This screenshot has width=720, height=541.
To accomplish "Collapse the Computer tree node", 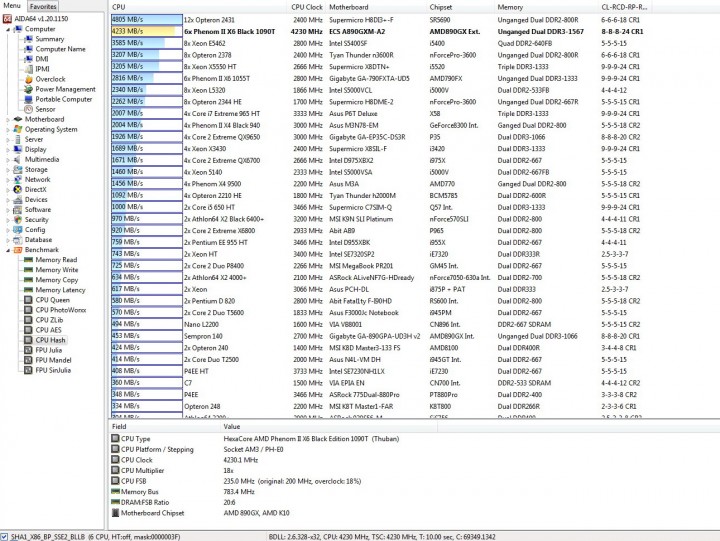I will point(8,29).
